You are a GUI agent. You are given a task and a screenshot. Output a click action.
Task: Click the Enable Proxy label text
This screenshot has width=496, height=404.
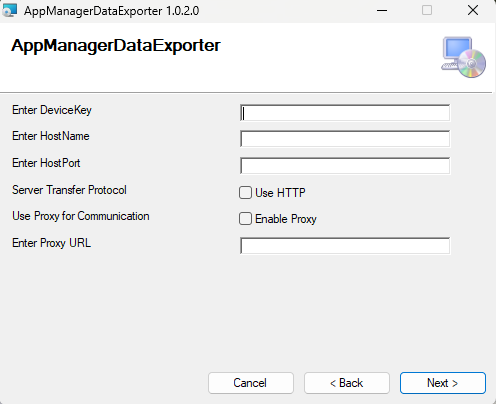coord(286,219)
